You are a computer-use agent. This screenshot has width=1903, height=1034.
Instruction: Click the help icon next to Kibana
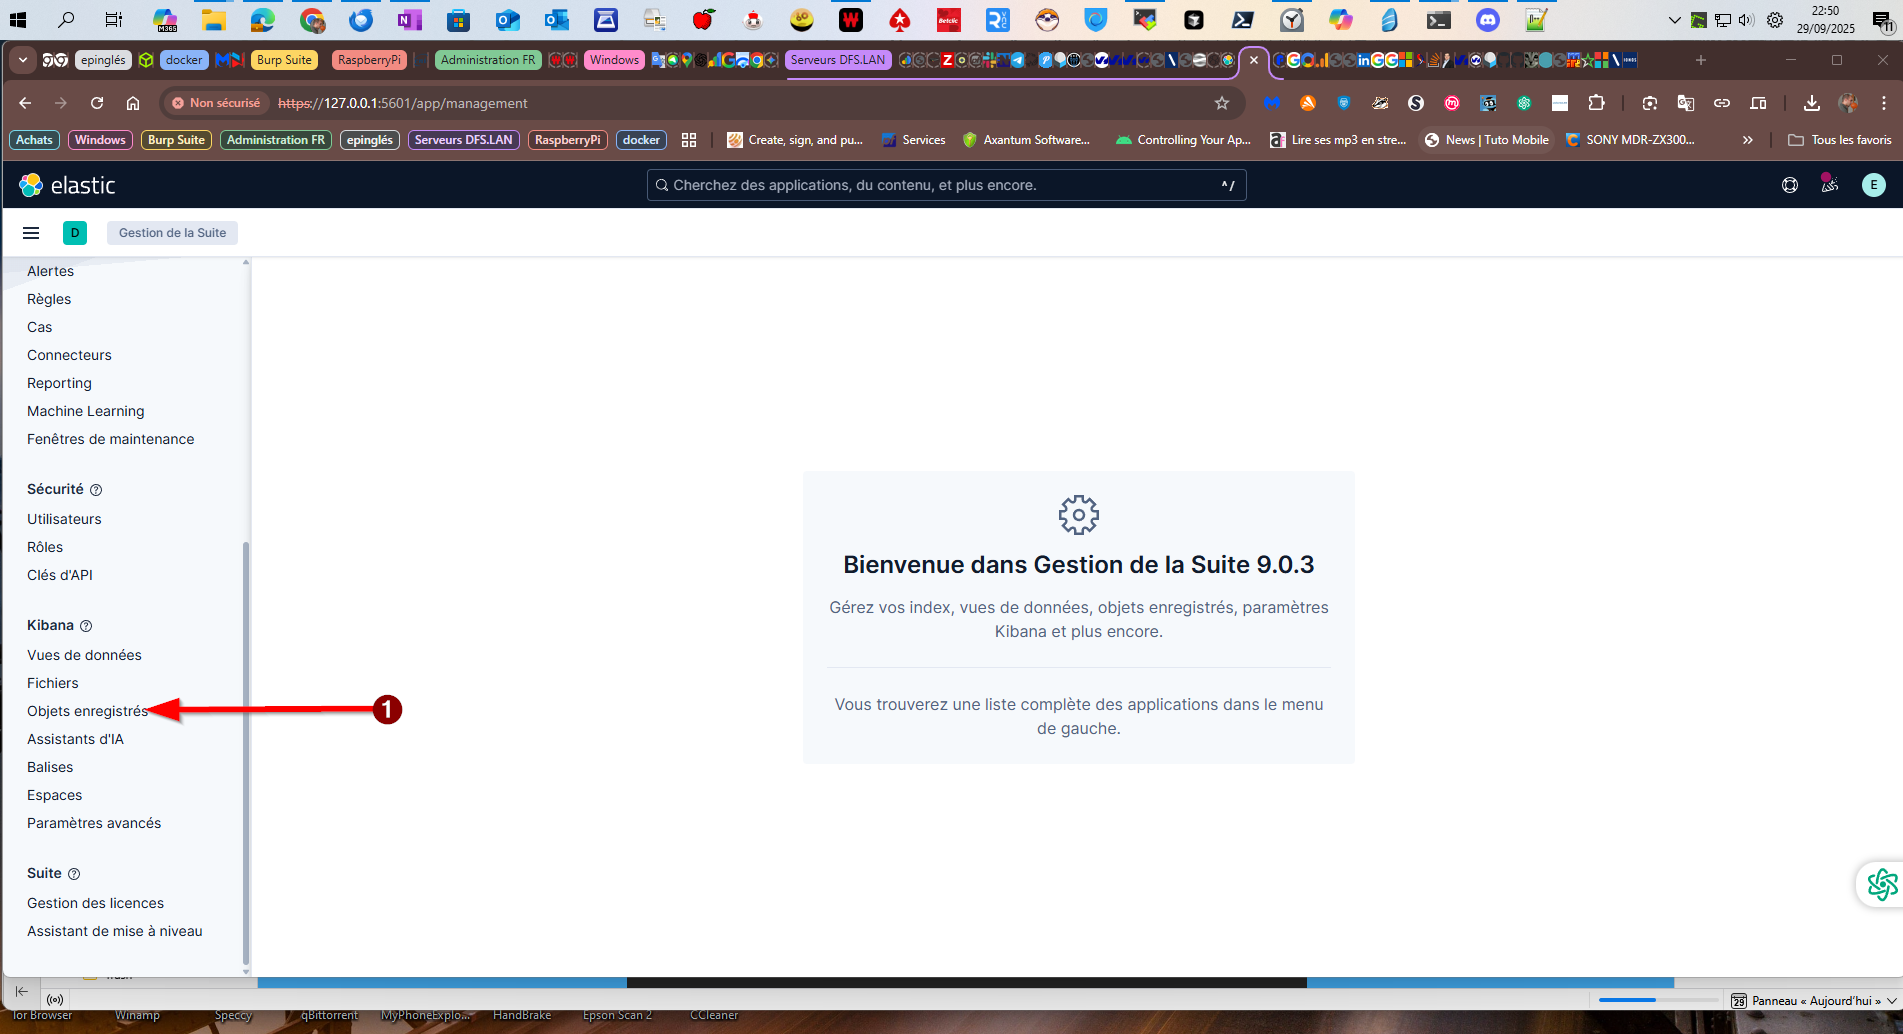pyautogui.click(x=86, y=626)
